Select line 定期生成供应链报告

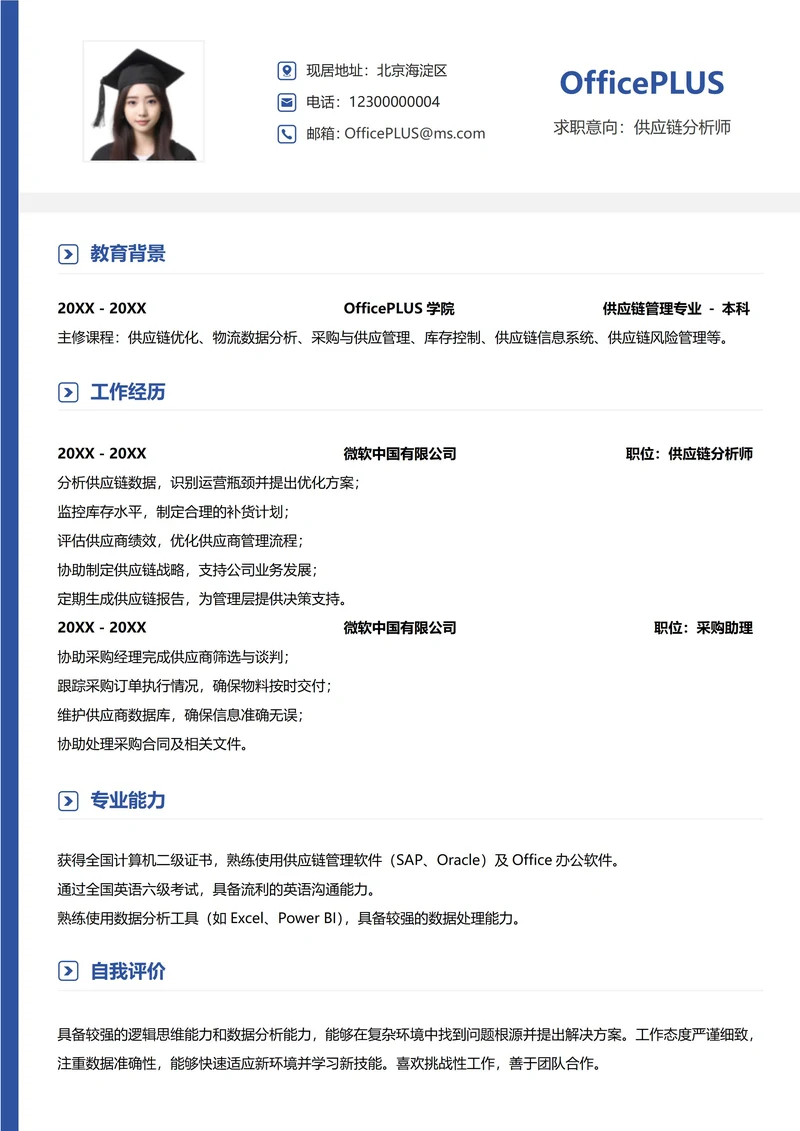pos(203,599)
